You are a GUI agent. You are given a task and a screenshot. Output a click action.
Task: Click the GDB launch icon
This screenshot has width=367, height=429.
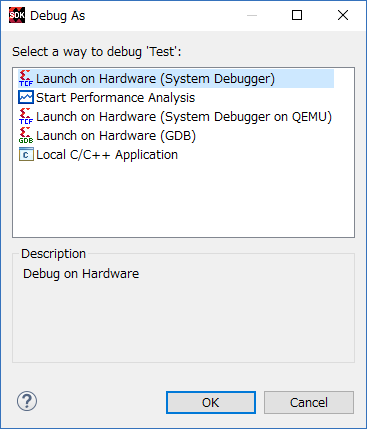point(26,135)
